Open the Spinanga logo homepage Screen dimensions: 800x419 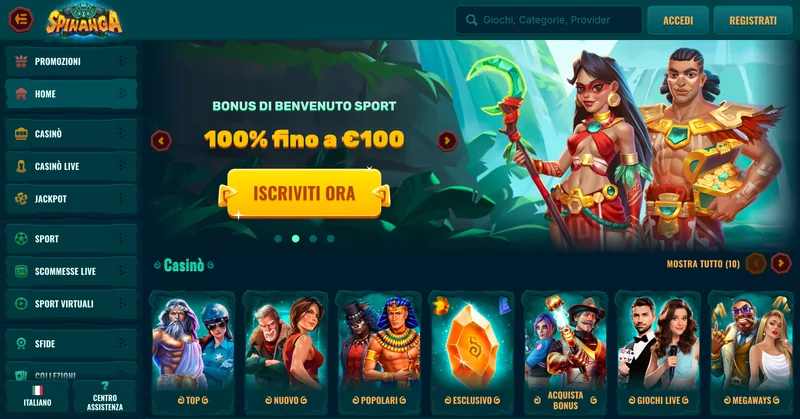(84, 20)
